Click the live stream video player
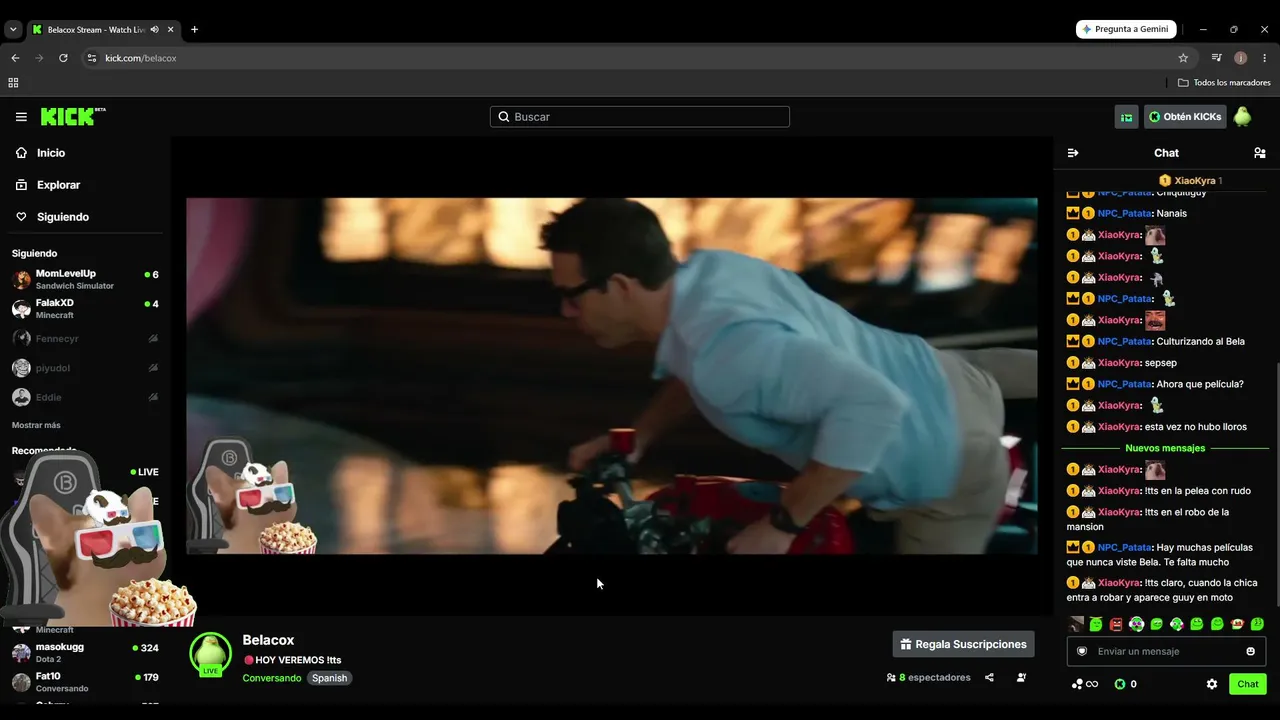 (612, 376)
